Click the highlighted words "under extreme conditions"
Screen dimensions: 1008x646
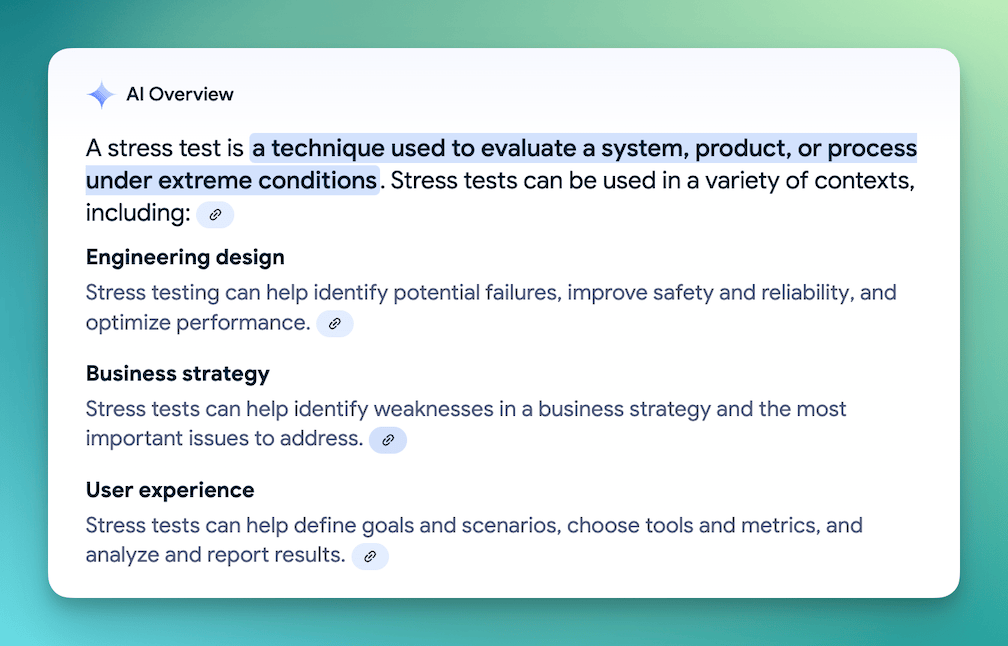231,181
